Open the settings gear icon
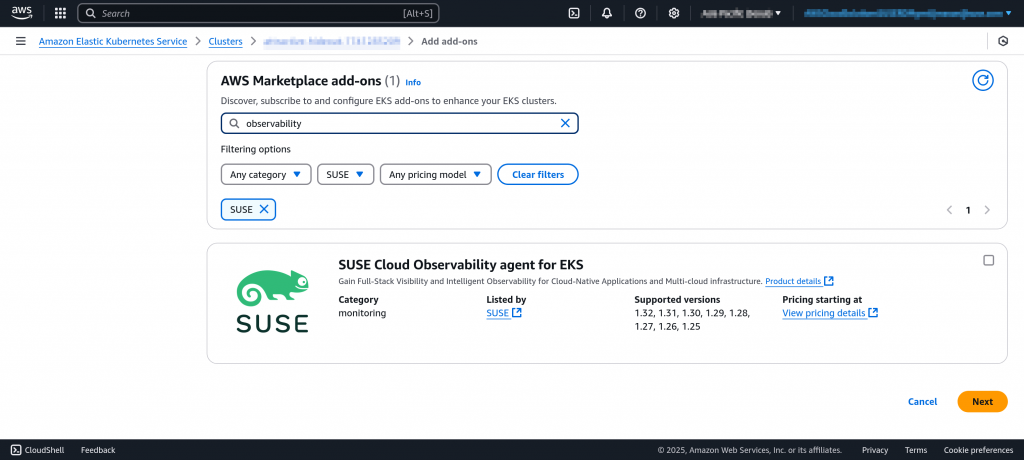The width and height of the screenshot is (1024, 460). coord(674,14)
